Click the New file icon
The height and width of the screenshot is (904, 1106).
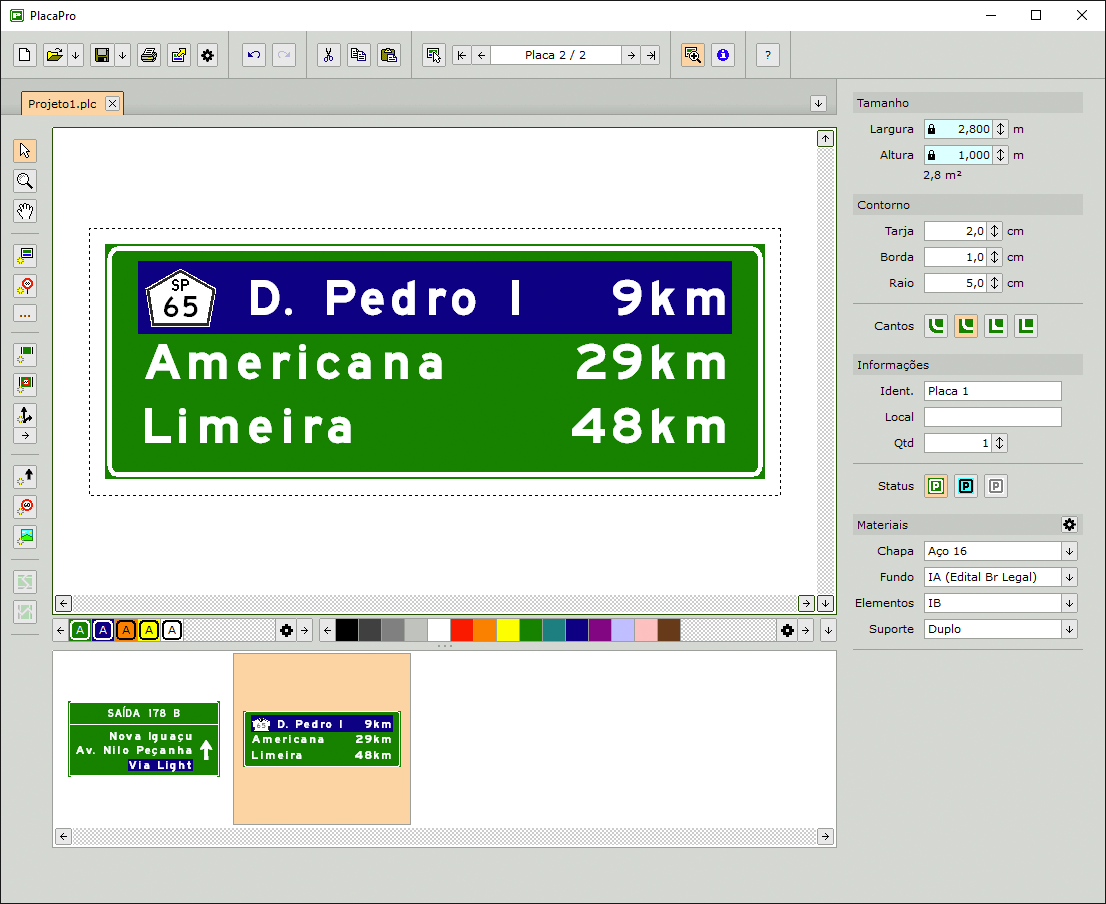[x=25, y=55]
